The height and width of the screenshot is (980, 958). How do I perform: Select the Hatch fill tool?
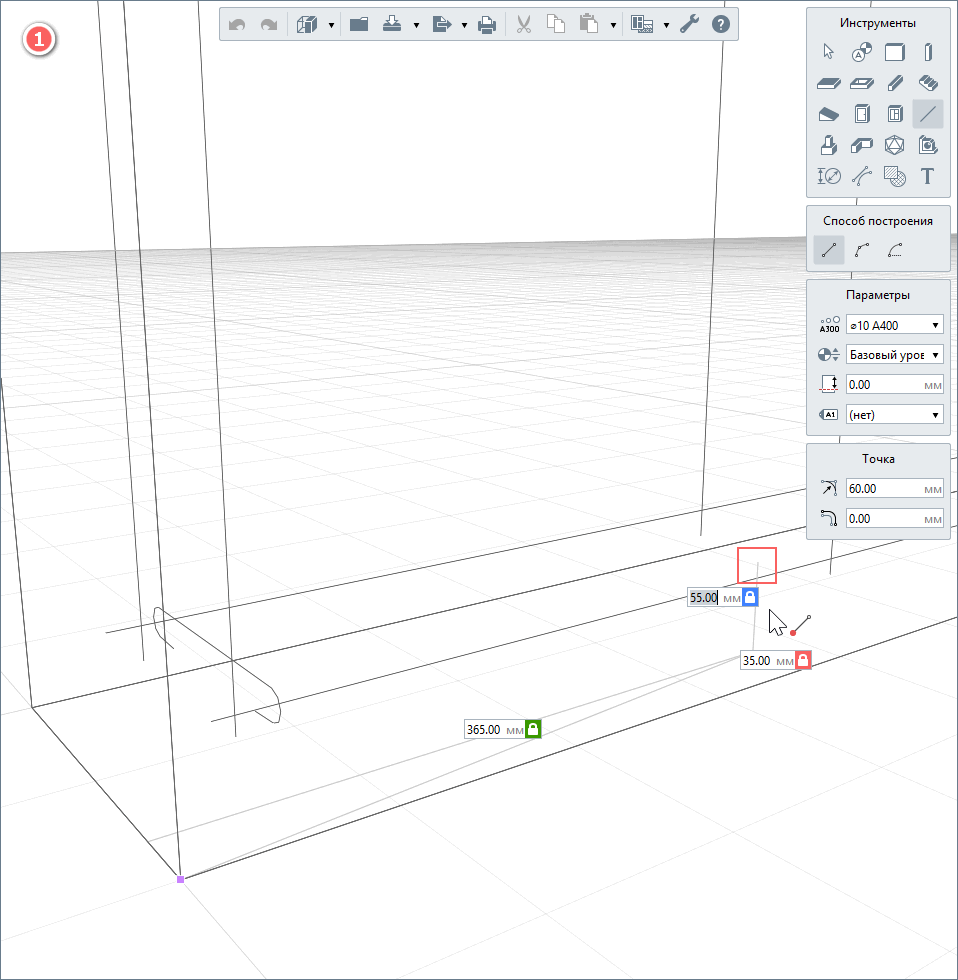click(x=895, y=177)
